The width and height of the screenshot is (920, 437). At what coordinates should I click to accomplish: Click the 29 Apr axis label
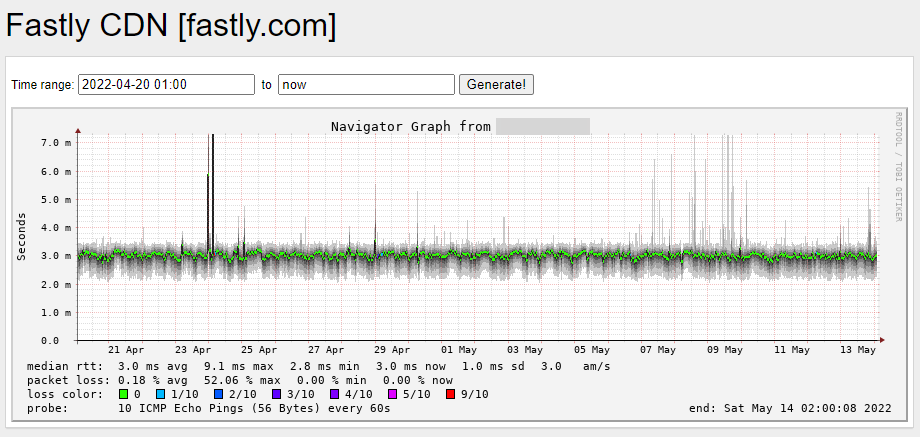point(393,350)
